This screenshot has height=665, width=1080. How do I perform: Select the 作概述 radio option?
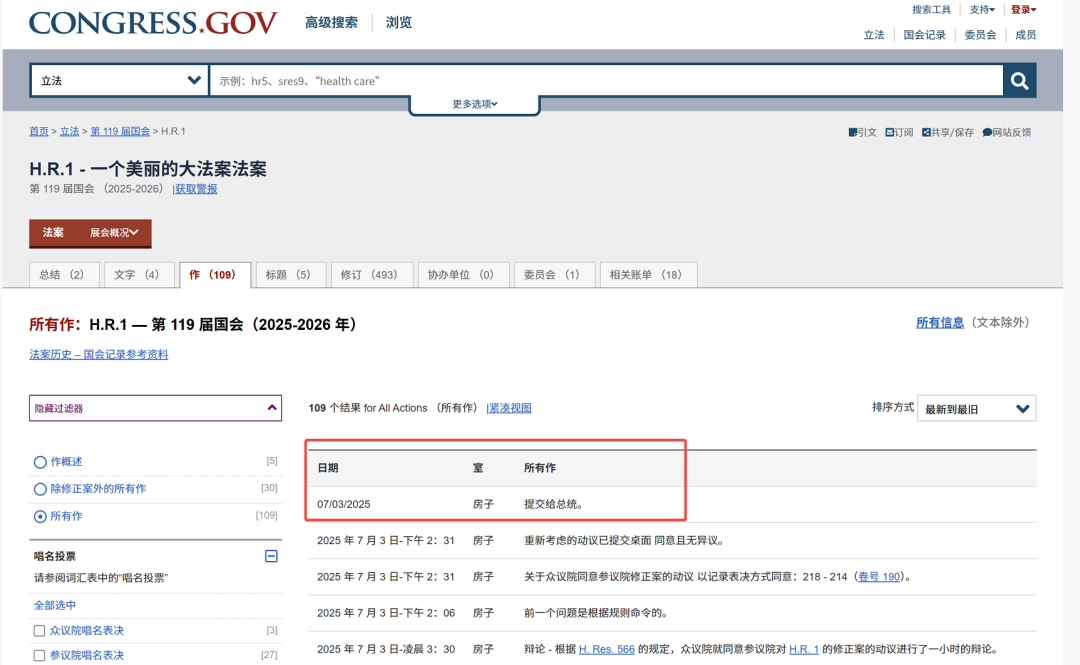coord(40,462)
